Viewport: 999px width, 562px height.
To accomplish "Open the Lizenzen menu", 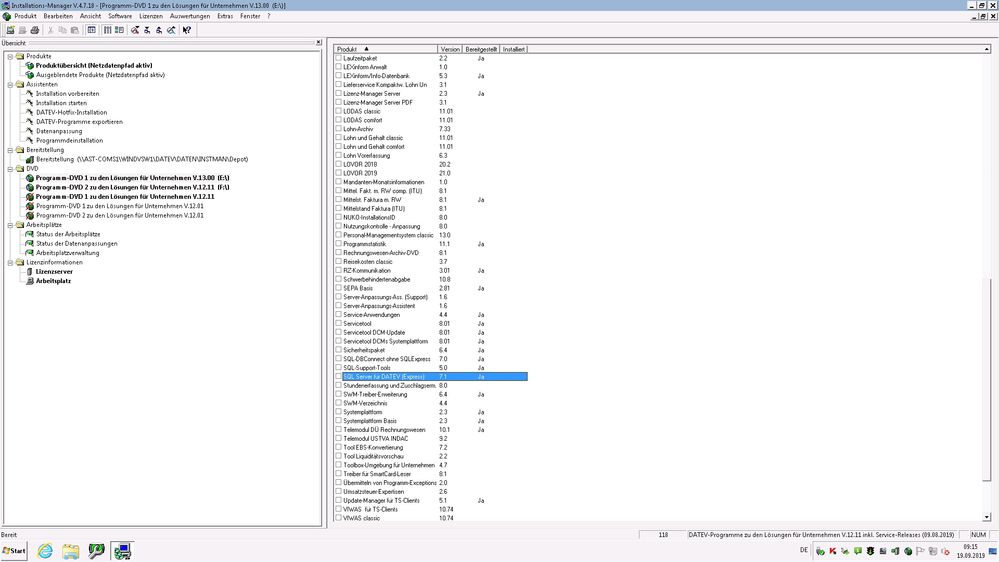I will click(x=151, y=16).
